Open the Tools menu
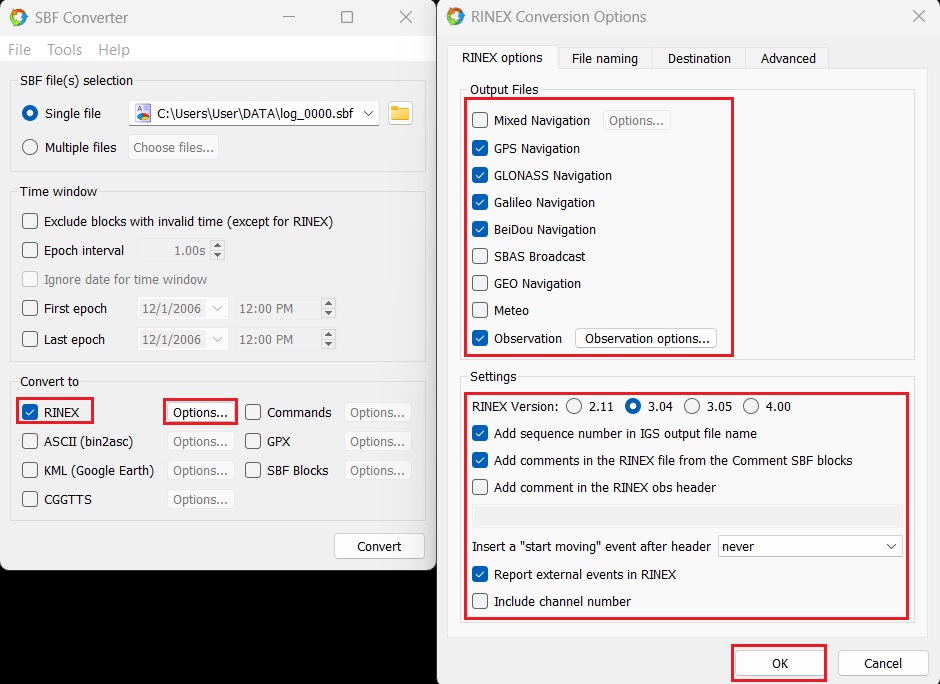 pos(64,49)
